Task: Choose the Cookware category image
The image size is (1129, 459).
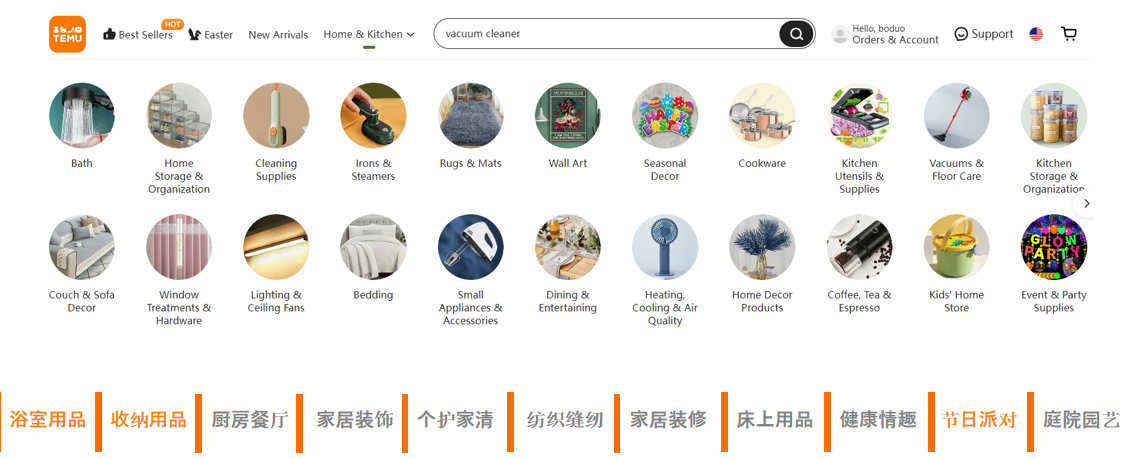Action: [762, 115]
